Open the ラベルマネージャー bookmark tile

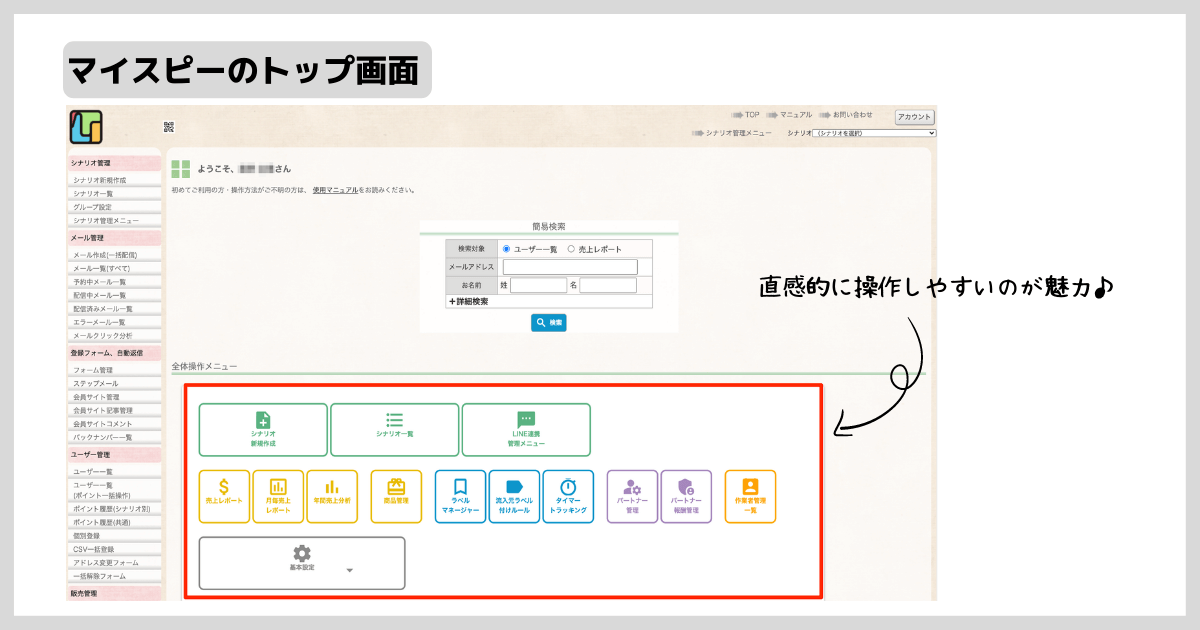[x=460, y=496]
